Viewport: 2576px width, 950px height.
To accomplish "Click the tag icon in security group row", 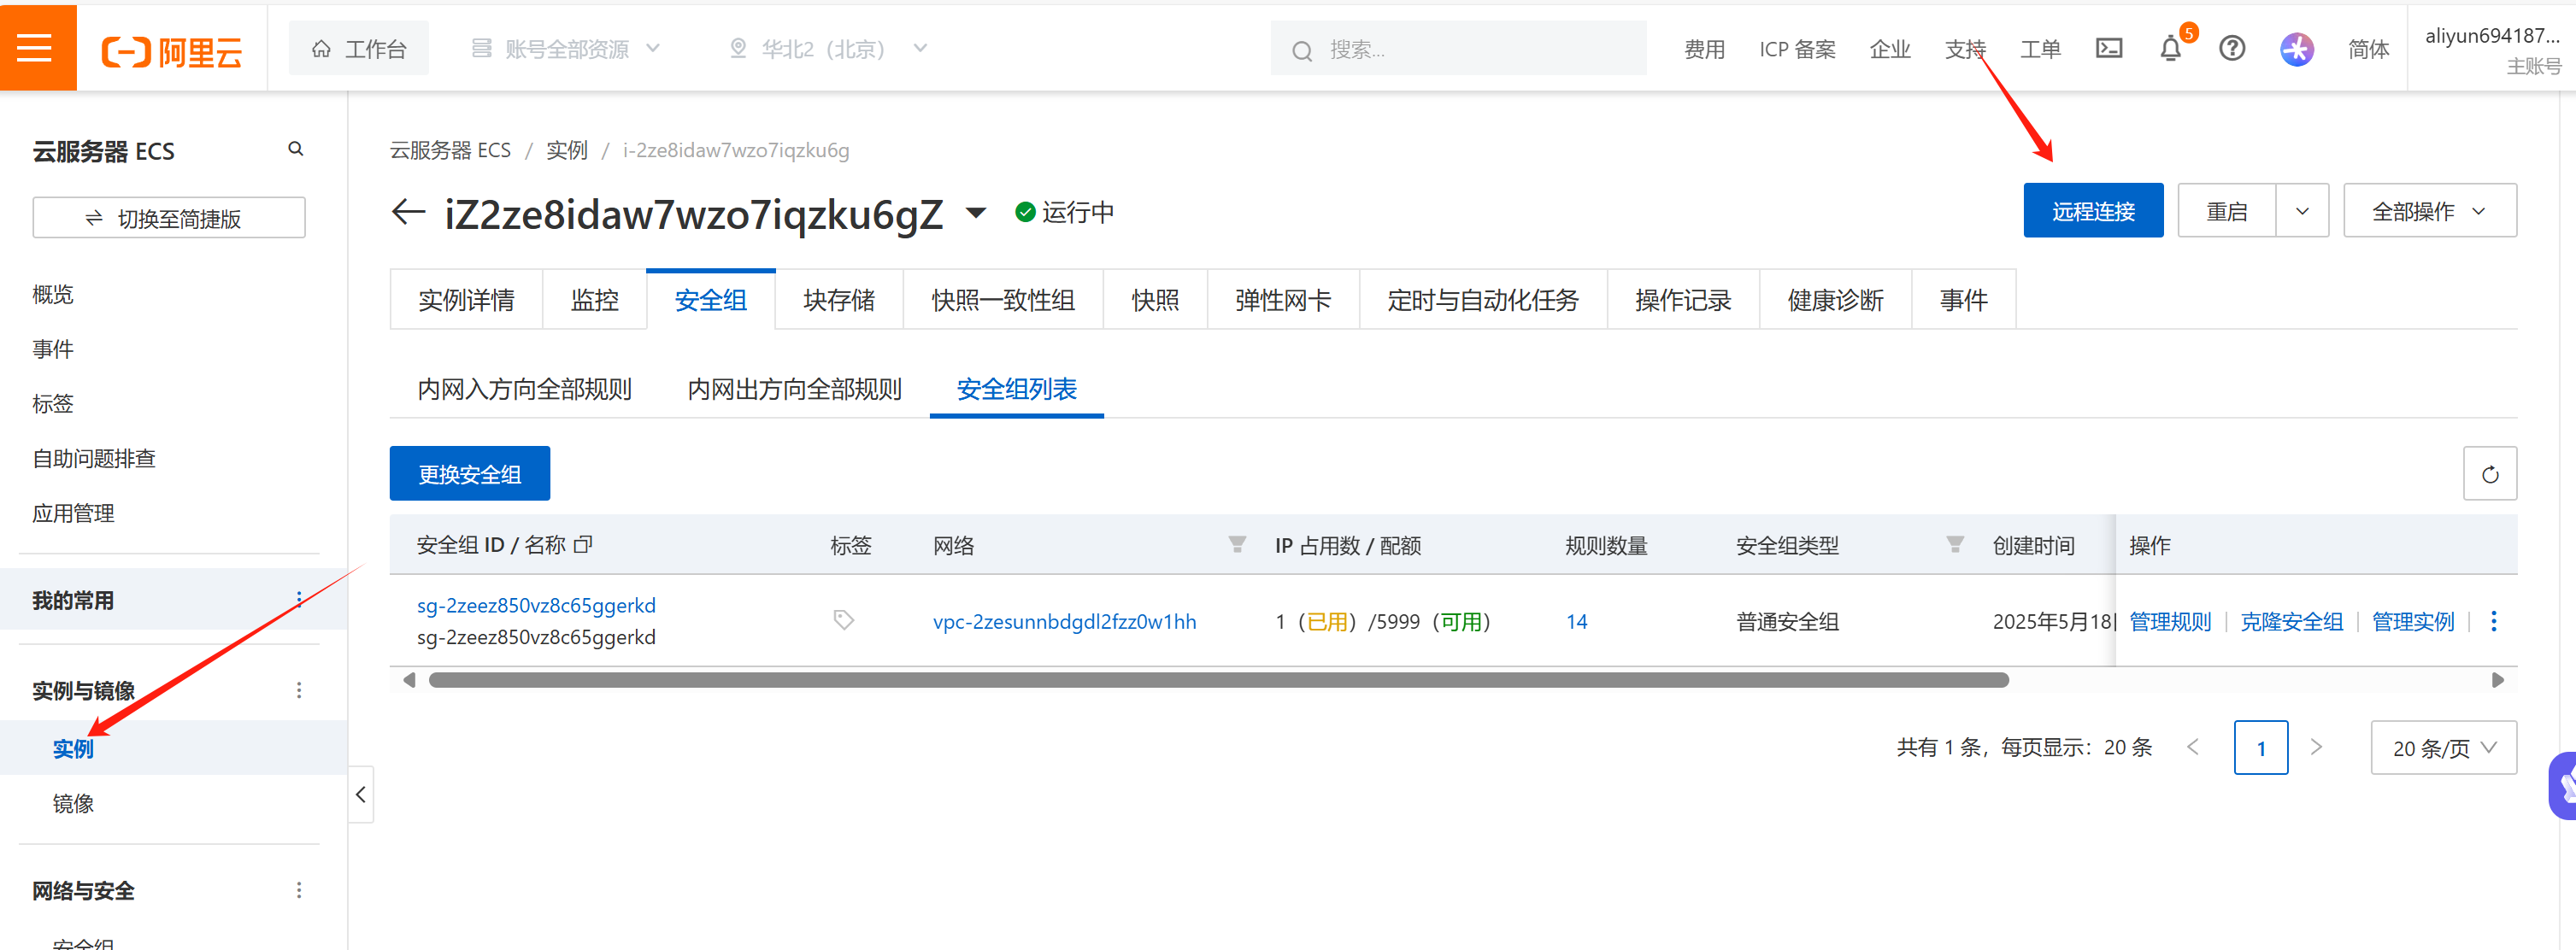I will (843, 620).
